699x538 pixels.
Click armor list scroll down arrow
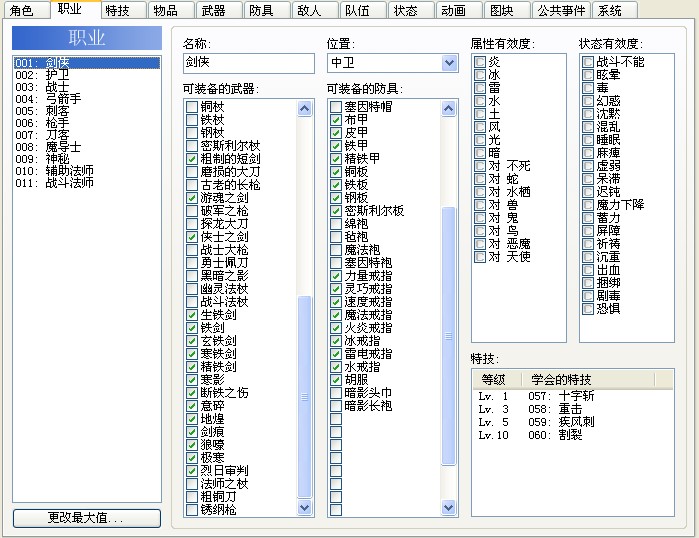[448, 507]
